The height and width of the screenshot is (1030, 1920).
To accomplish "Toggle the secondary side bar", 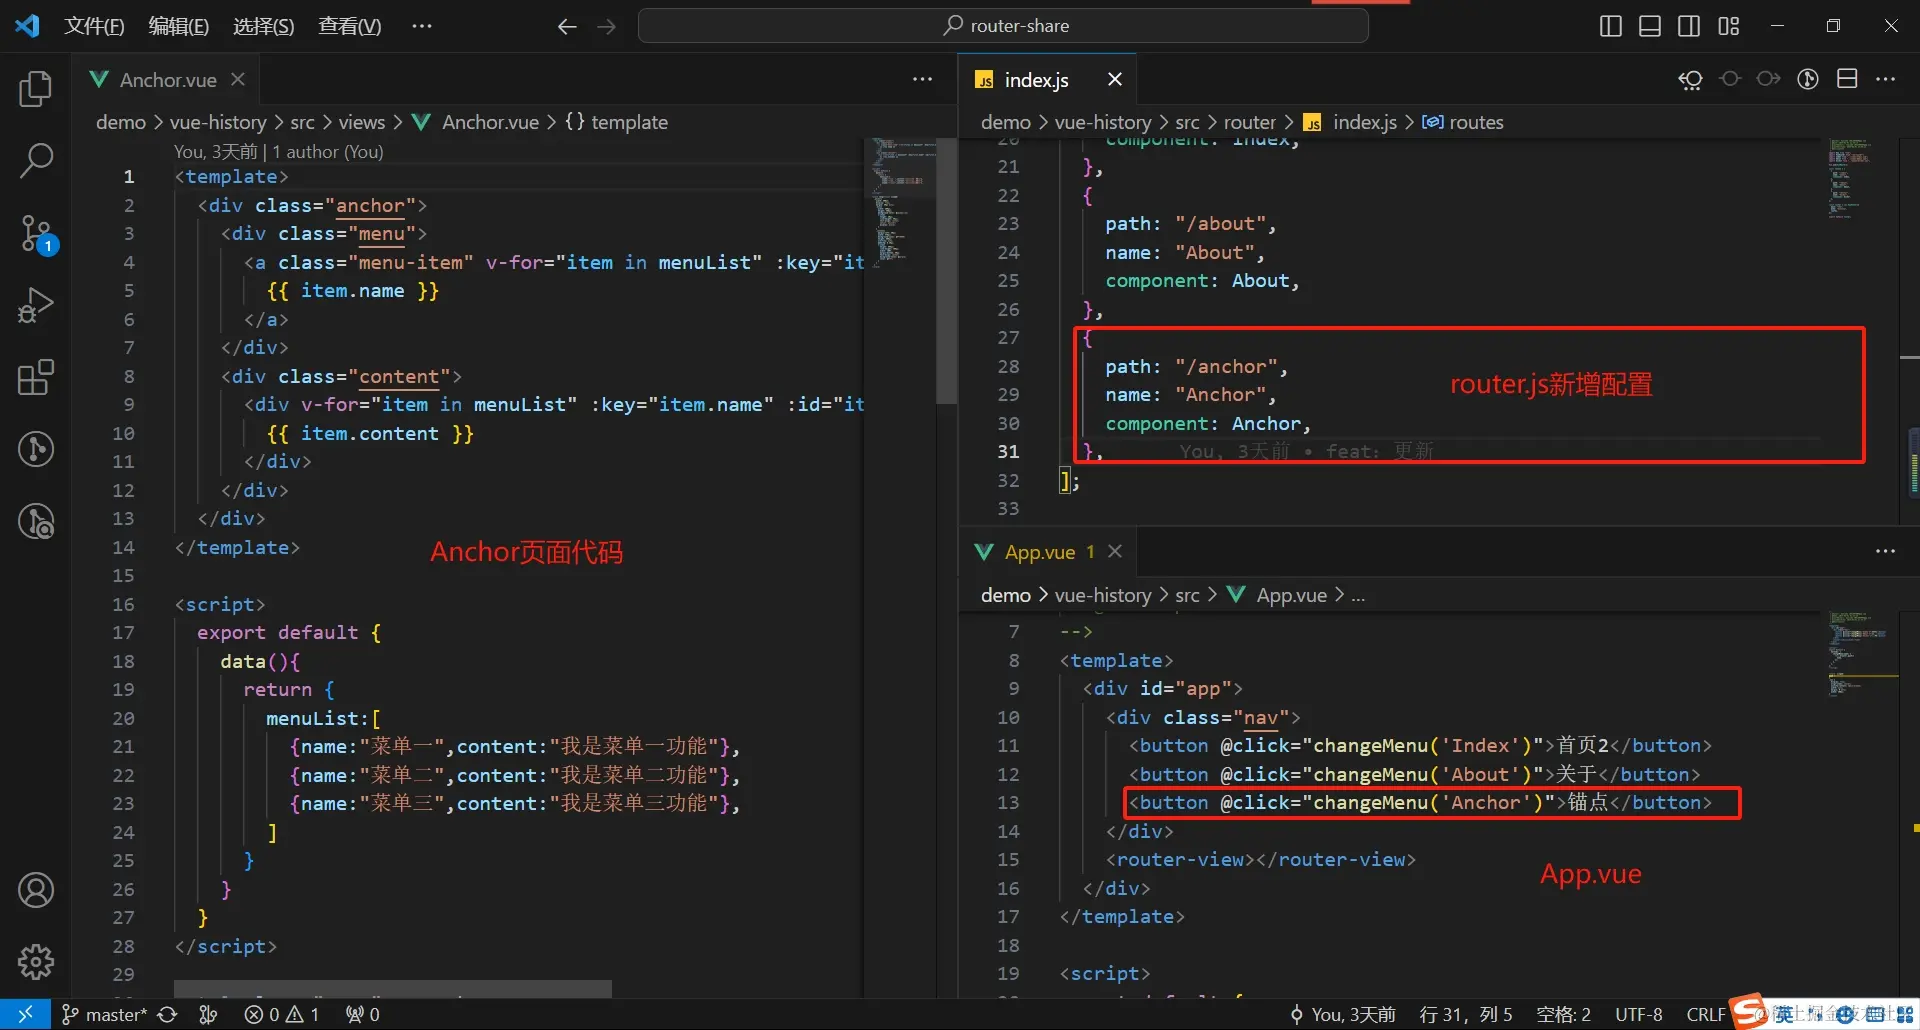I will (1689, 26).
